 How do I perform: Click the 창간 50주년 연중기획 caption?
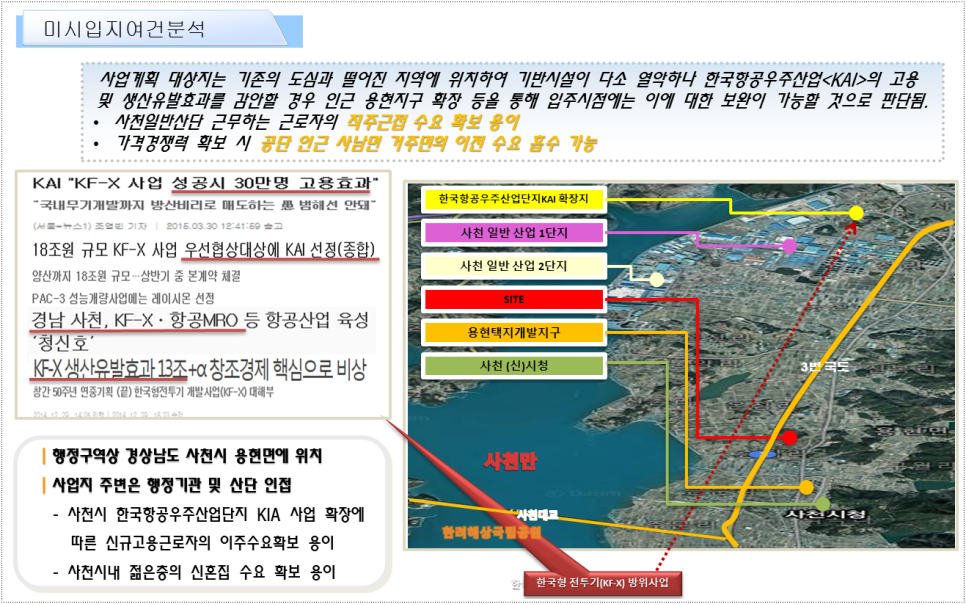pos(153,392)
